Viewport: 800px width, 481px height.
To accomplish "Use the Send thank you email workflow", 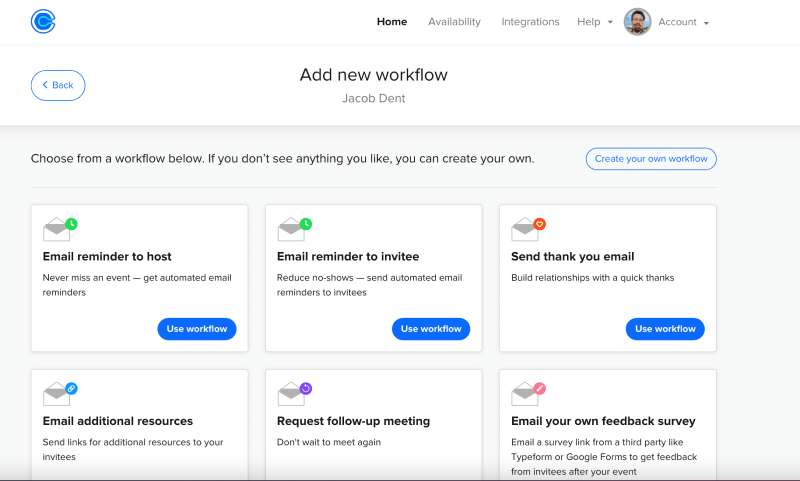I will click(665, 329).
